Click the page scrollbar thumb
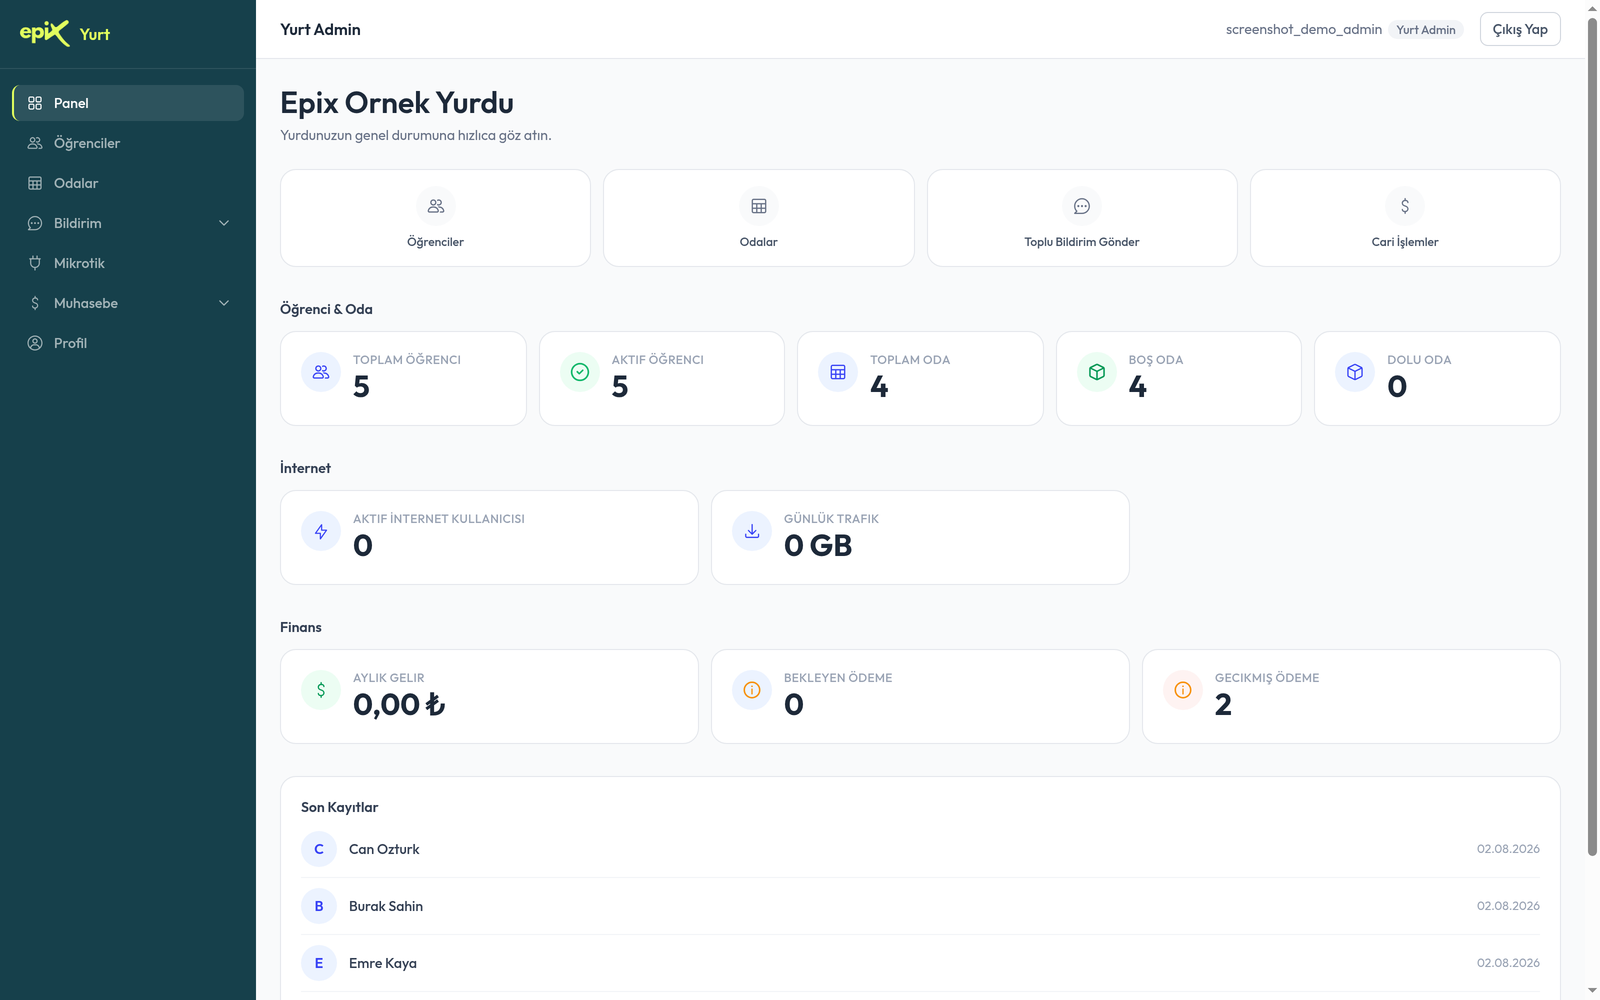 click(x=1593, y=436)
